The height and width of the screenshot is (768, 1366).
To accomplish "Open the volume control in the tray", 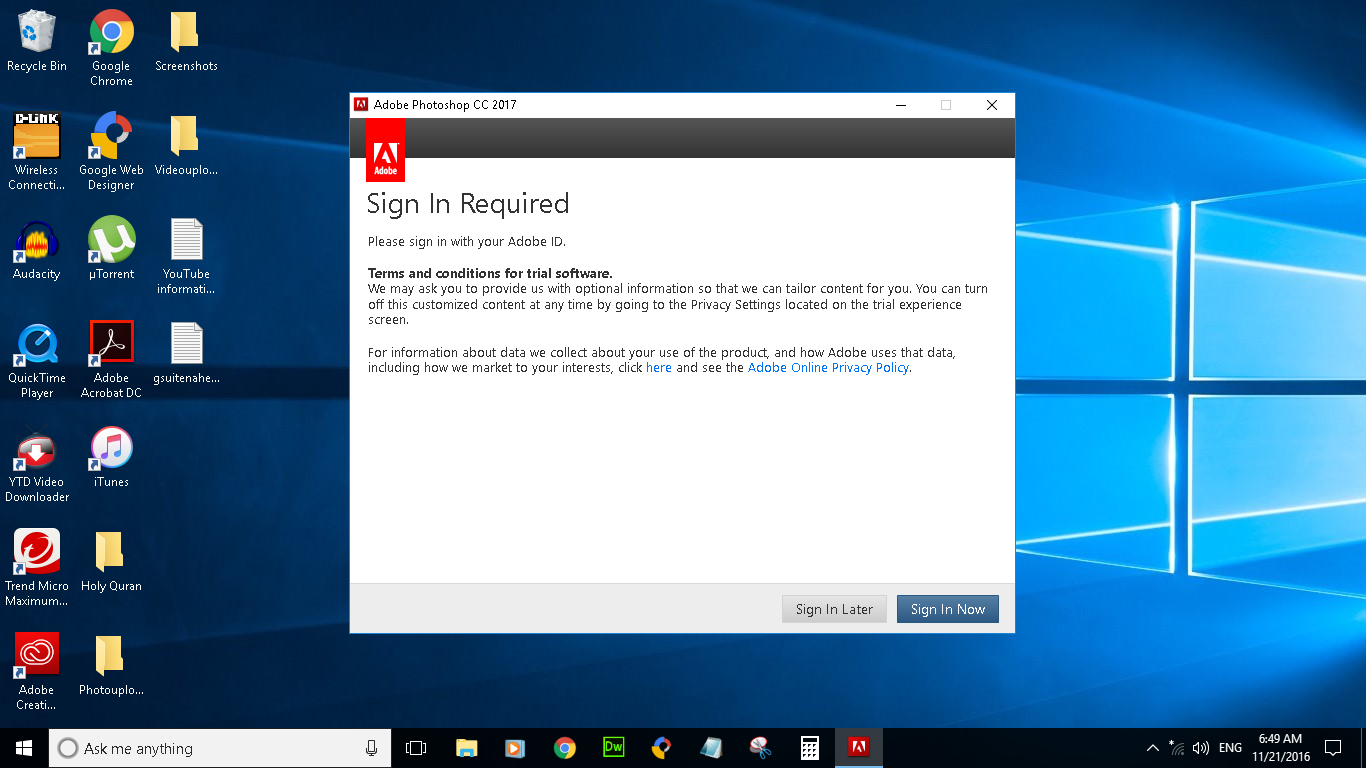I will coord(1201,748).
